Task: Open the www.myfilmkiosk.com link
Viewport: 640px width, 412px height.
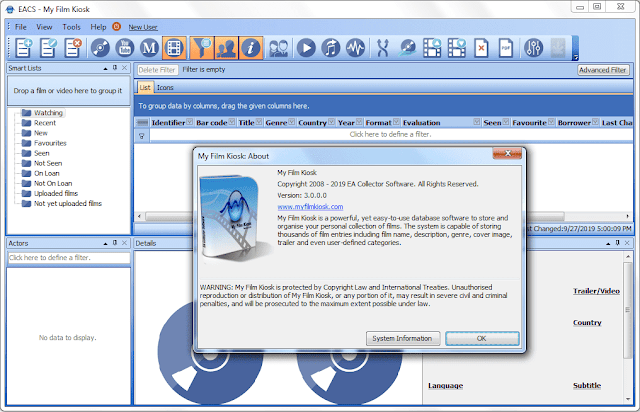Action: (x=310, y=207)
